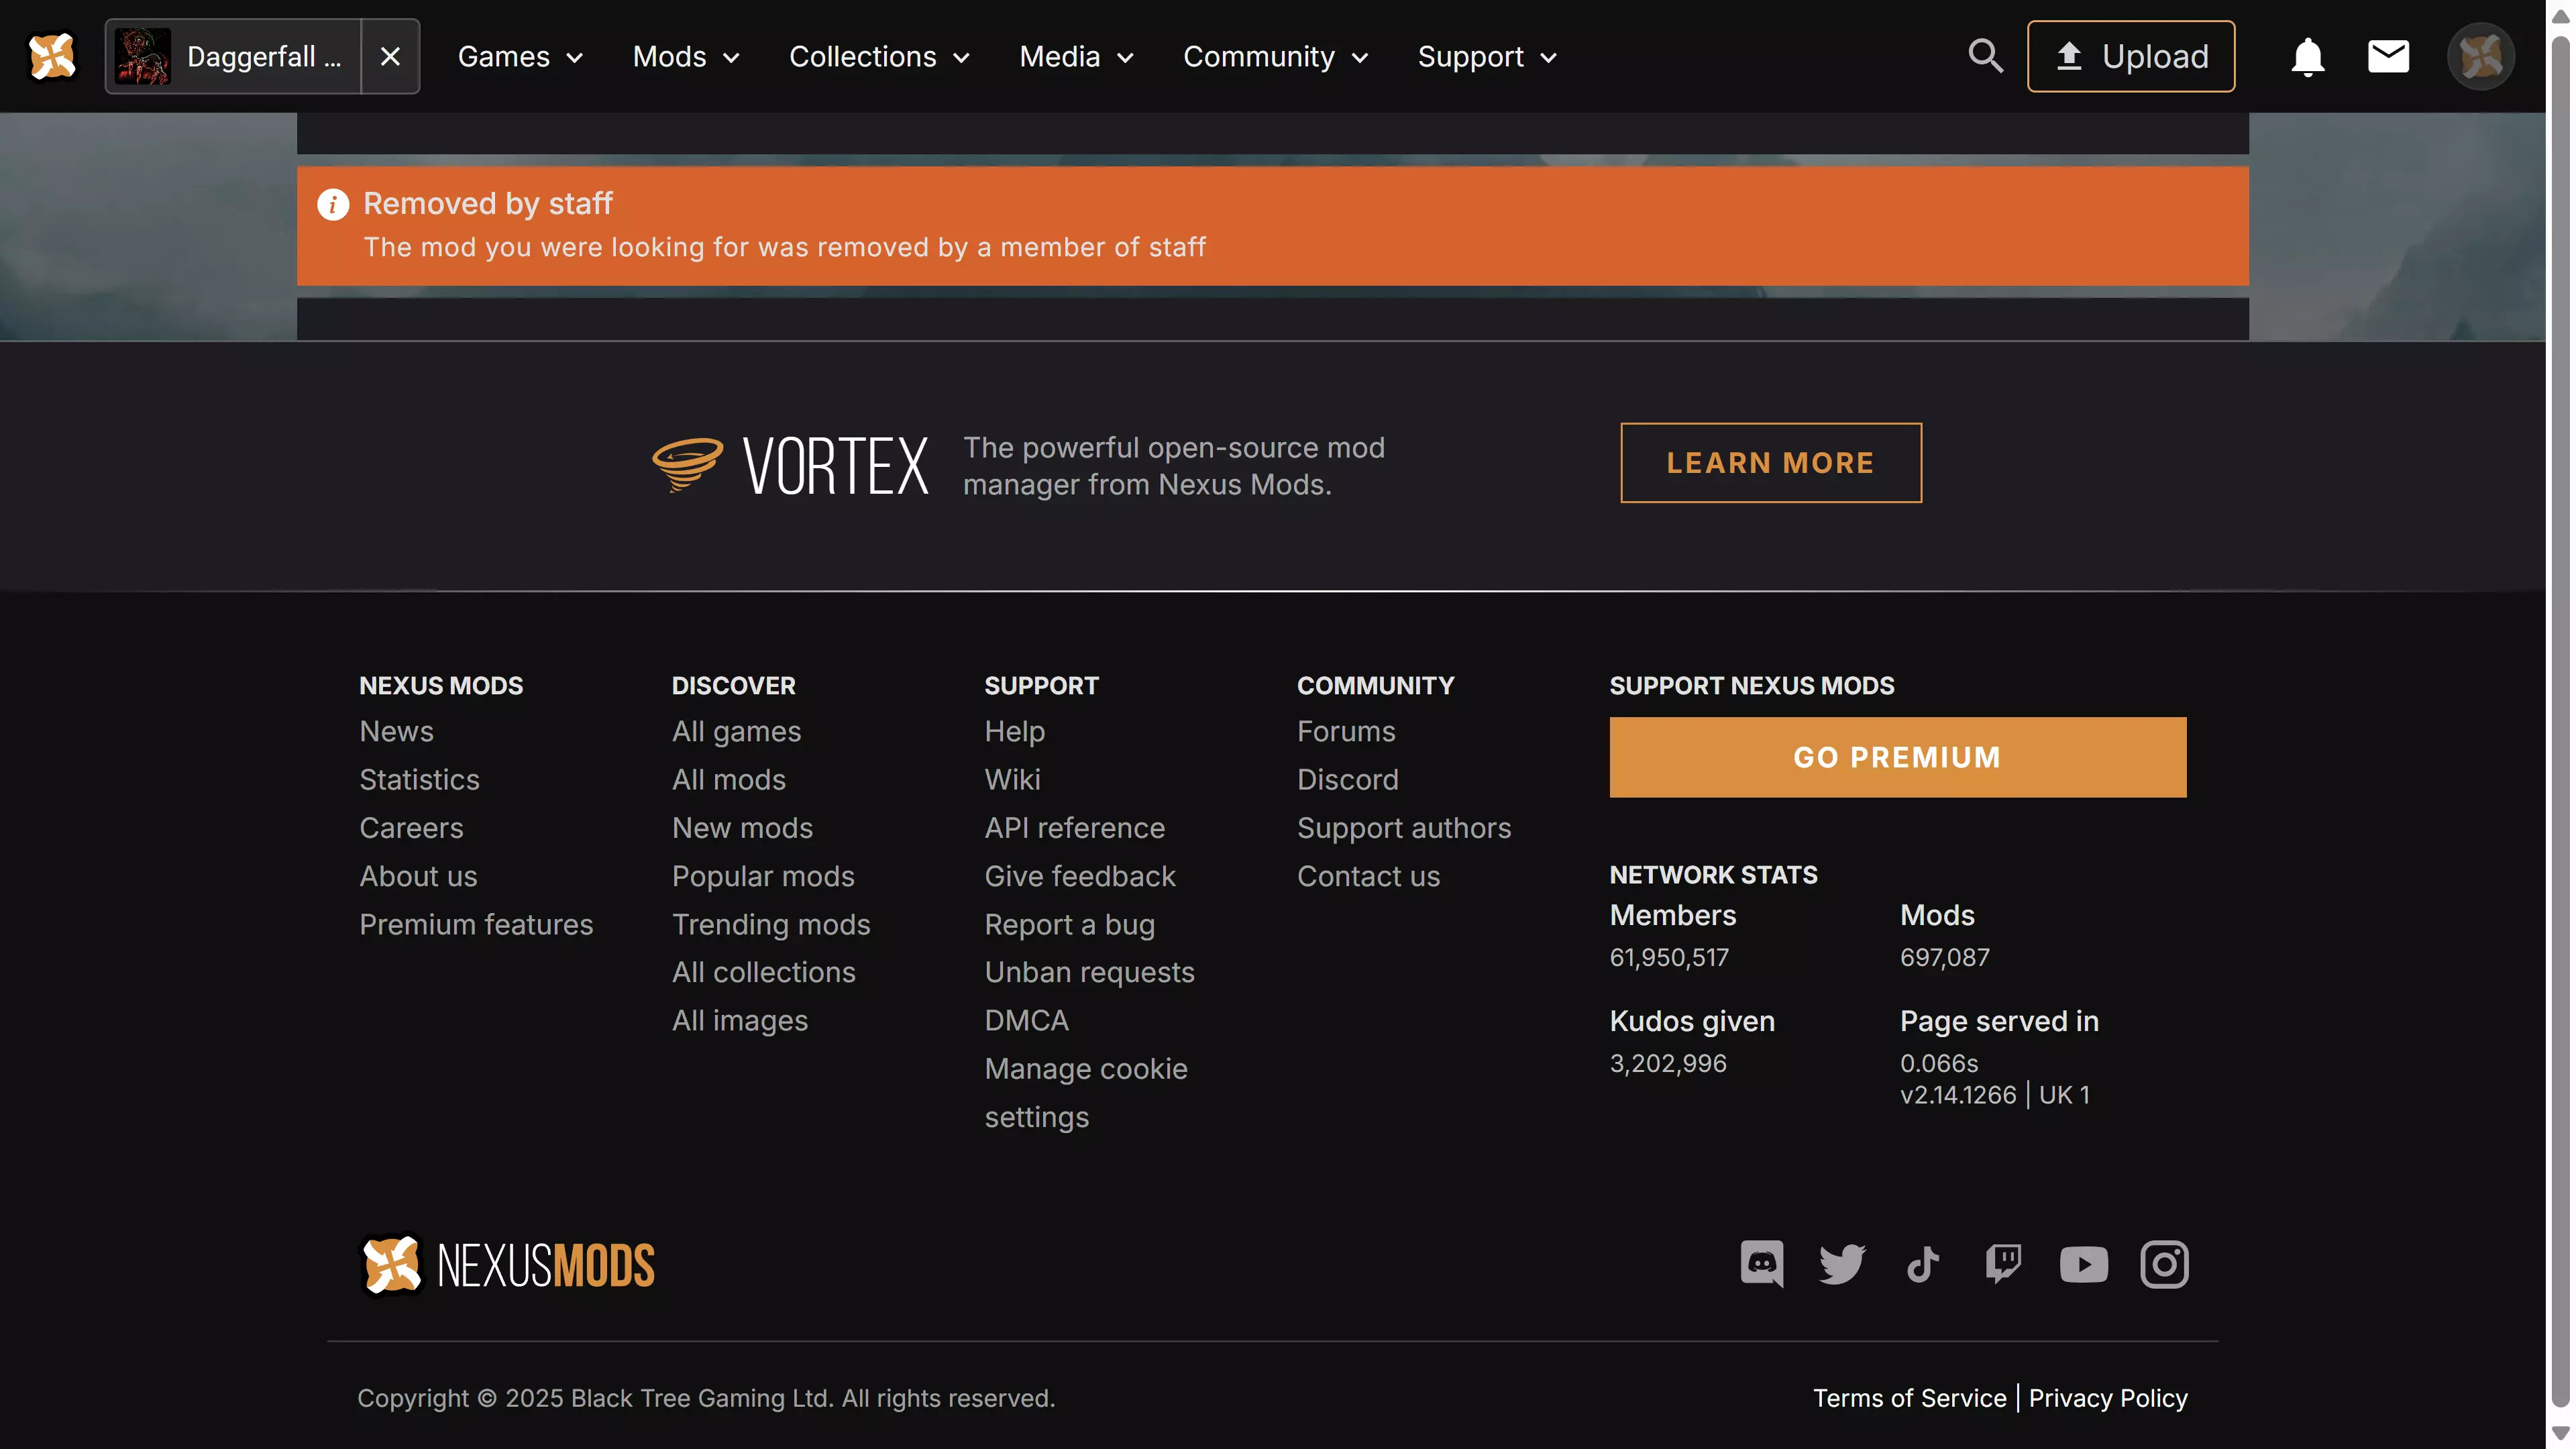Image resolution: width=2576 pixels, height=1449 pixels.
Task: Open messages envelope icon
Action: point(2388,56)
